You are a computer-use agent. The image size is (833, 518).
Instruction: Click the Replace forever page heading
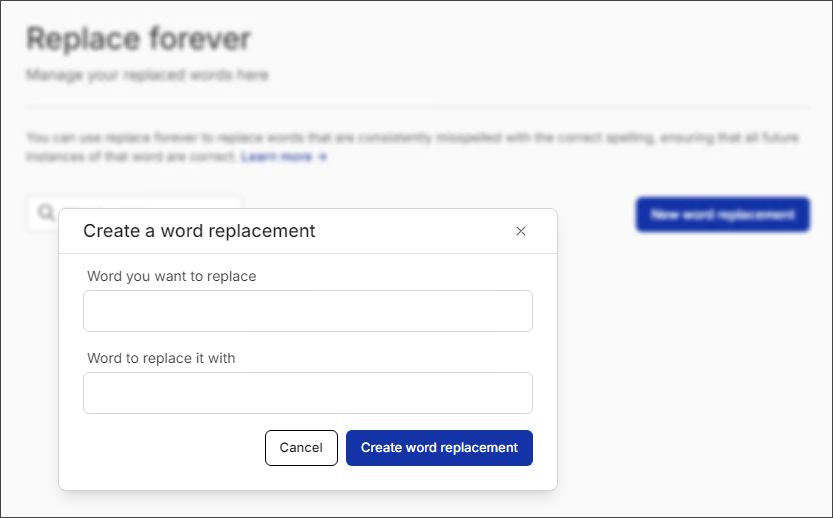point(139,39)
